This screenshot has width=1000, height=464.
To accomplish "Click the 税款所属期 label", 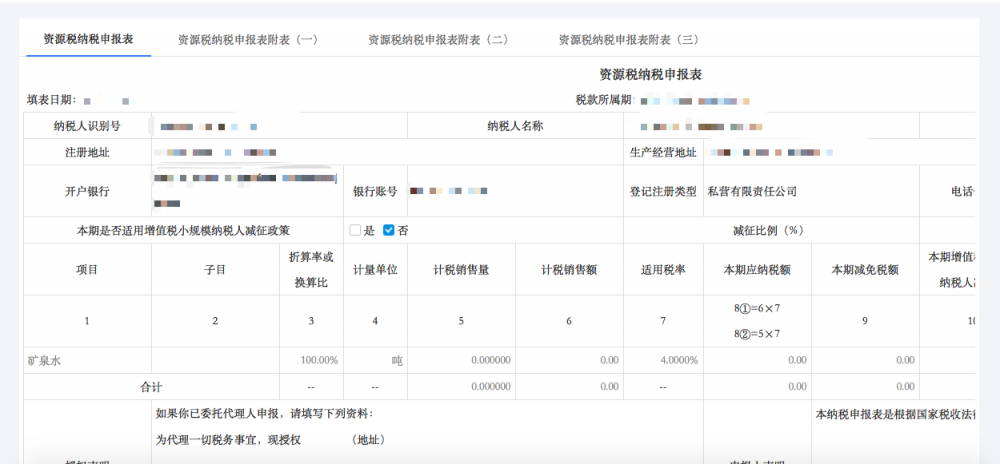I will [x=603, y=100].
